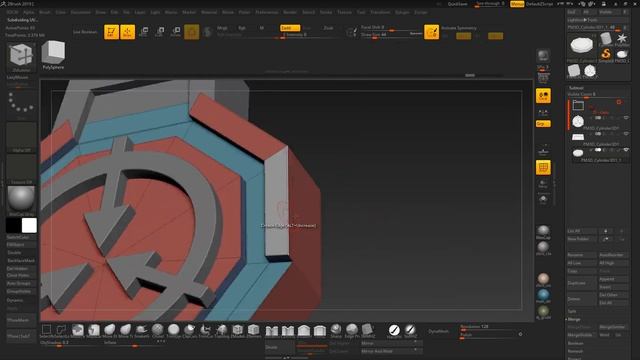The height and width of the screenshot is (360, 640).
Task: Choose the TrimDynamic brush icon
Action: click(173, 330)
